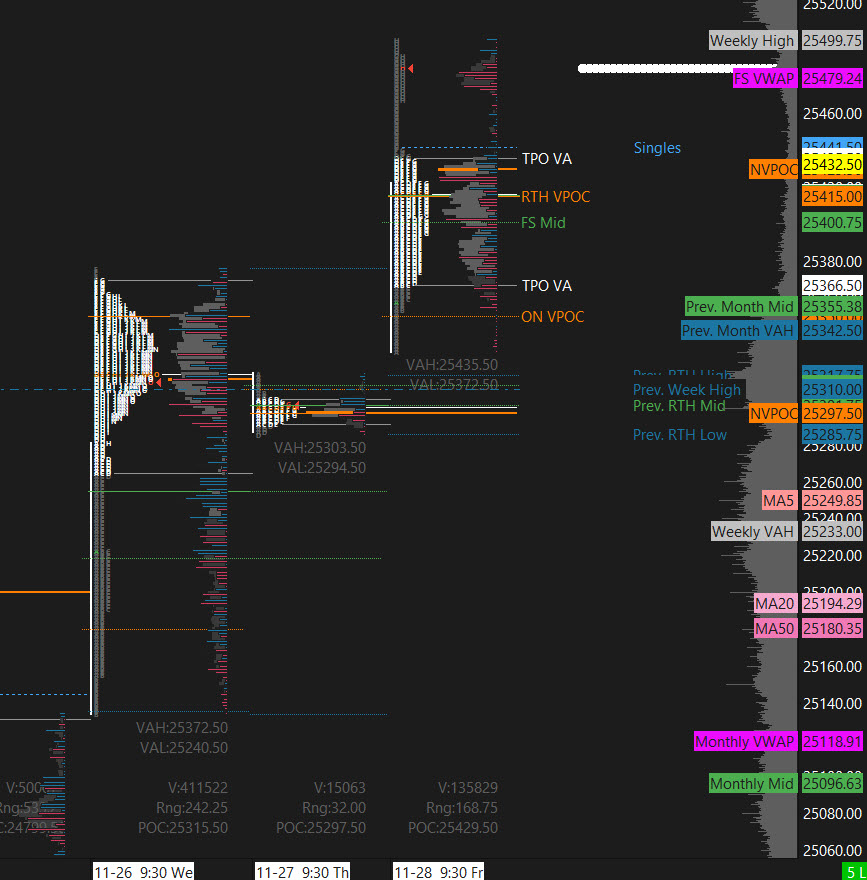Click the orange RTH VPOC text label

click(556, 197)
